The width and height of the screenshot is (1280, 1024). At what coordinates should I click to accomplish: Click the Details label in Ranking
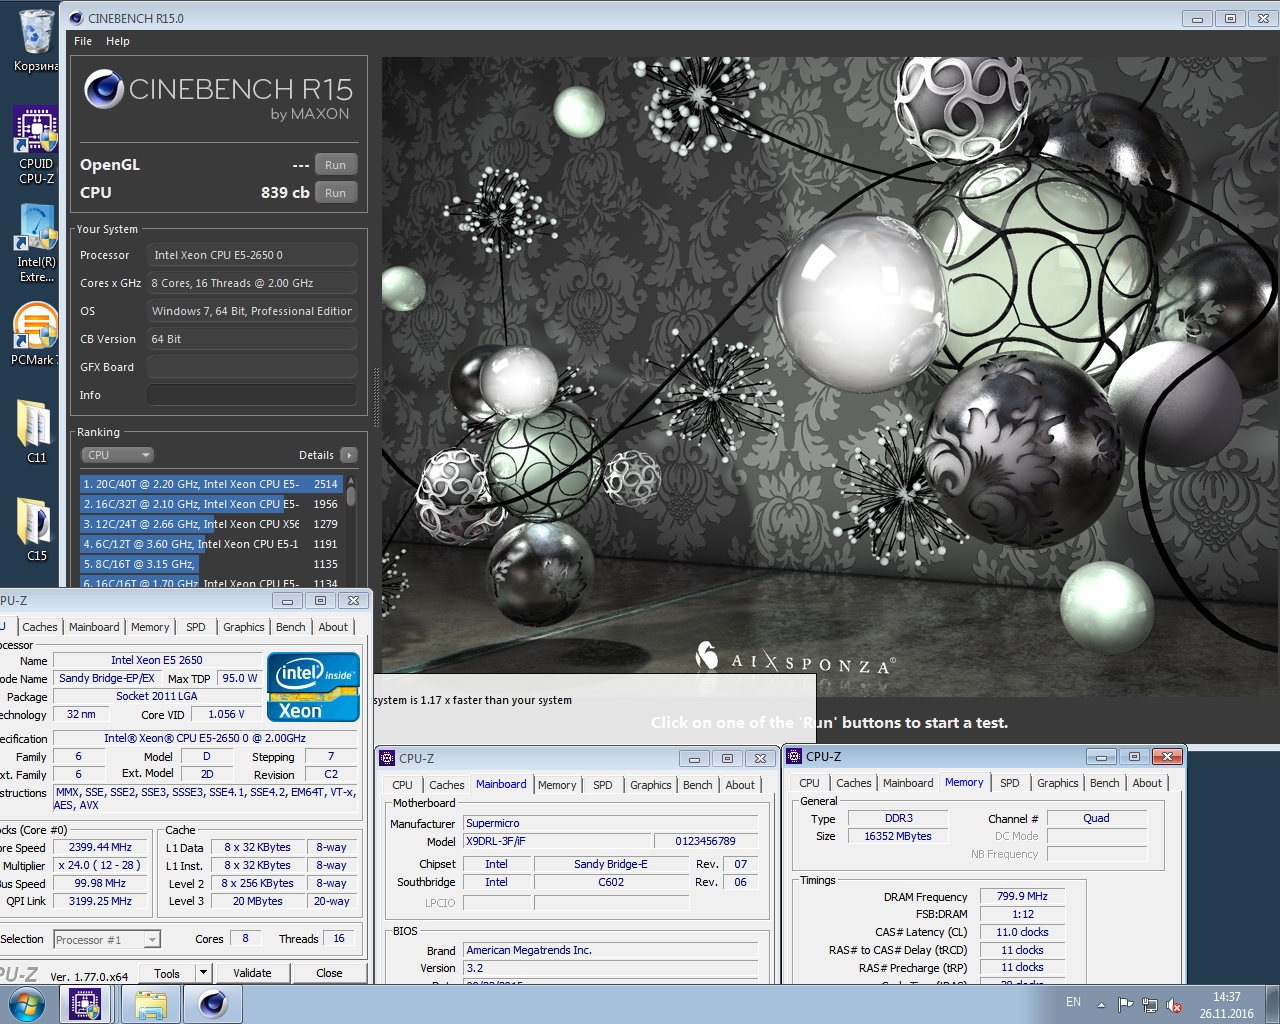316,455
